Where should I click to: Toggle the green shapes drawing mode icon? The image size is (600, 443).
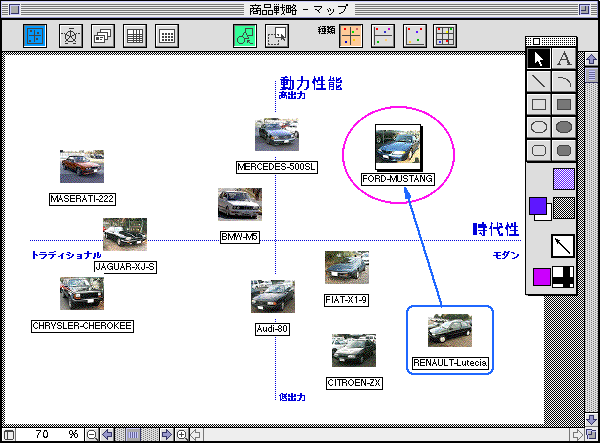point(245,36)
